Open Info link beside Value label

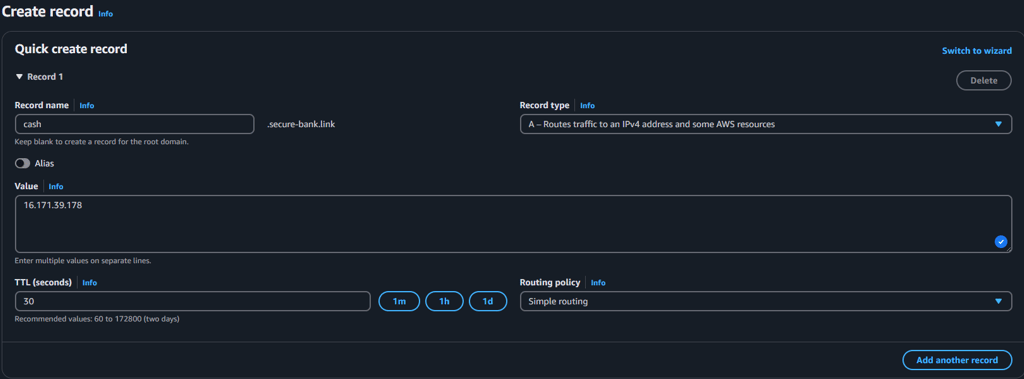pyautogui.click(x=56, y=186)
